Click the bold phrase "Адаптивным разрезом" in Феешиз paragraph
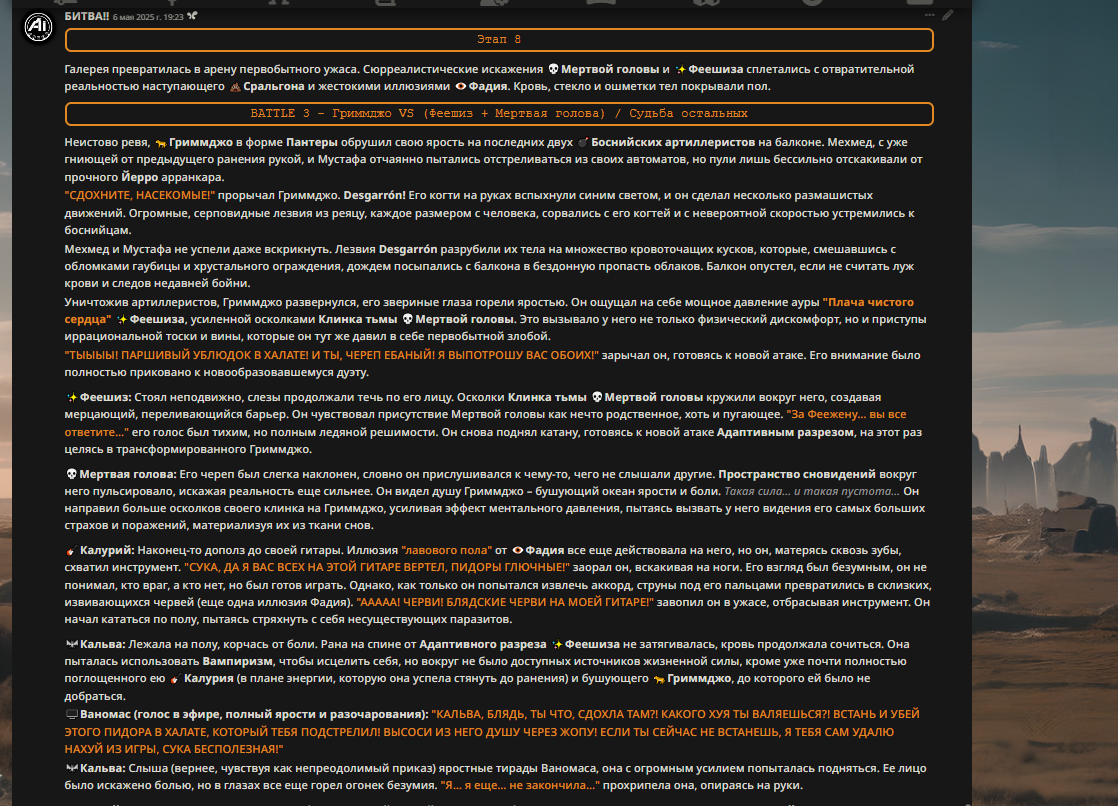Screen dimensions: 1118x806 click(785, 432)
